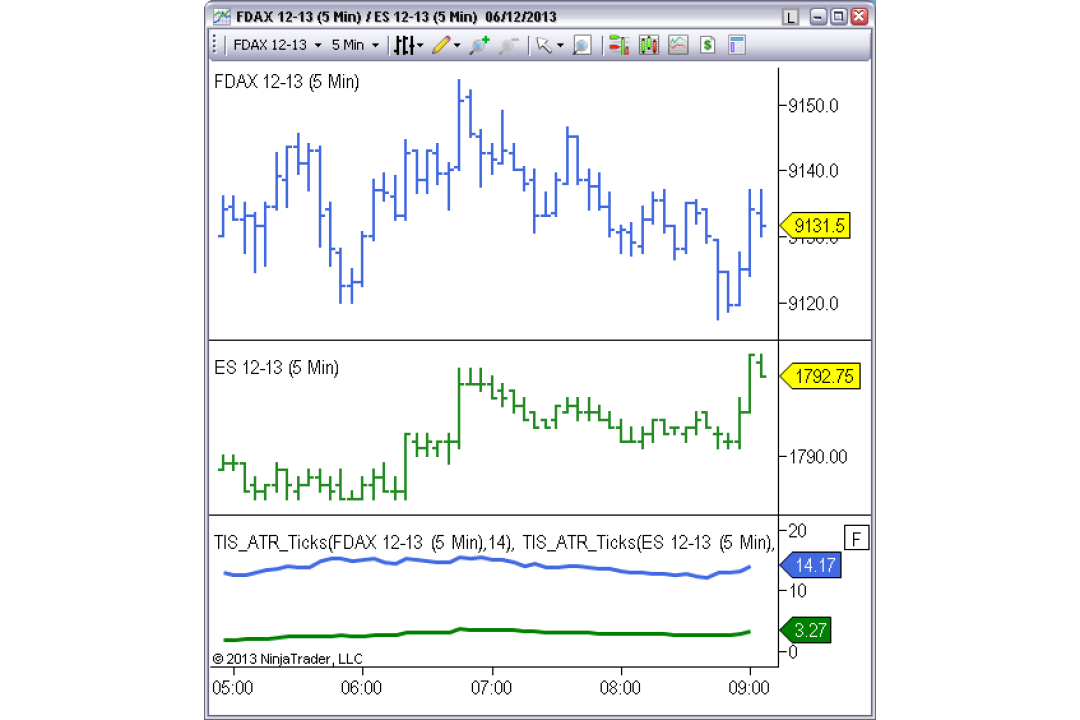The image size is (1080, 720).
Task: Toggle the L link button in title bar
Action: (x=790, y=17)
